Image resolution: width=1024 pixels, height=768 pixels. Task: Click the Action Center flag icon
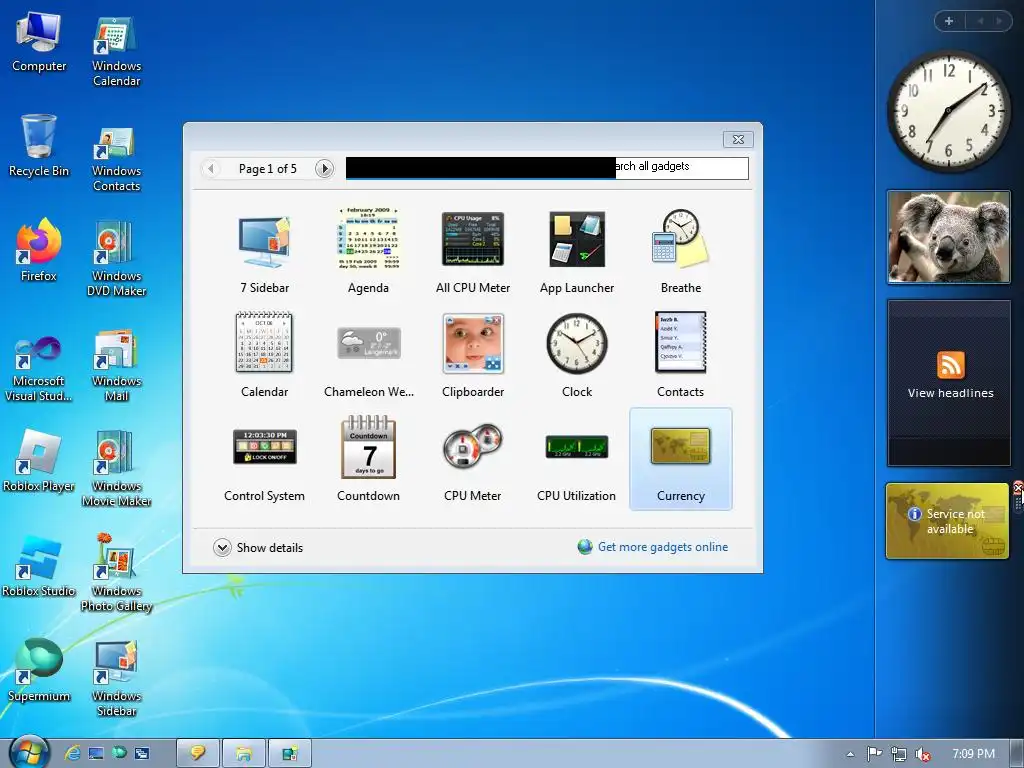click(874, 754)
